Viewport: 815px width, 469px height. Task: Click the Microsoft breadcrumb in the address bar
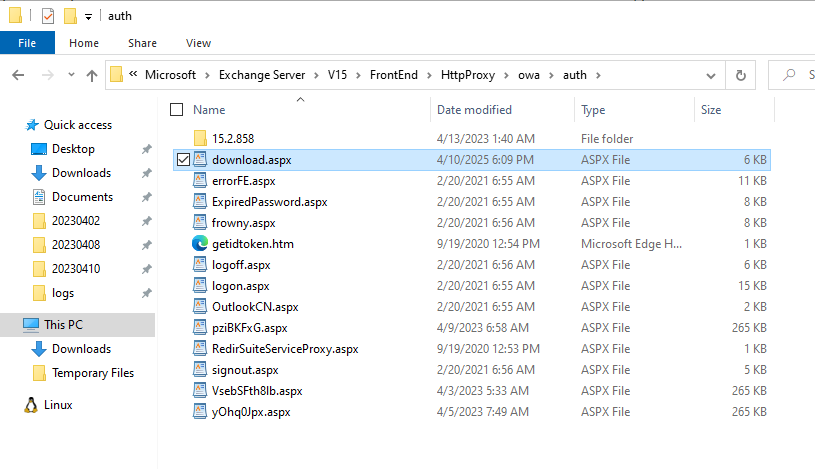coord(170,75)
